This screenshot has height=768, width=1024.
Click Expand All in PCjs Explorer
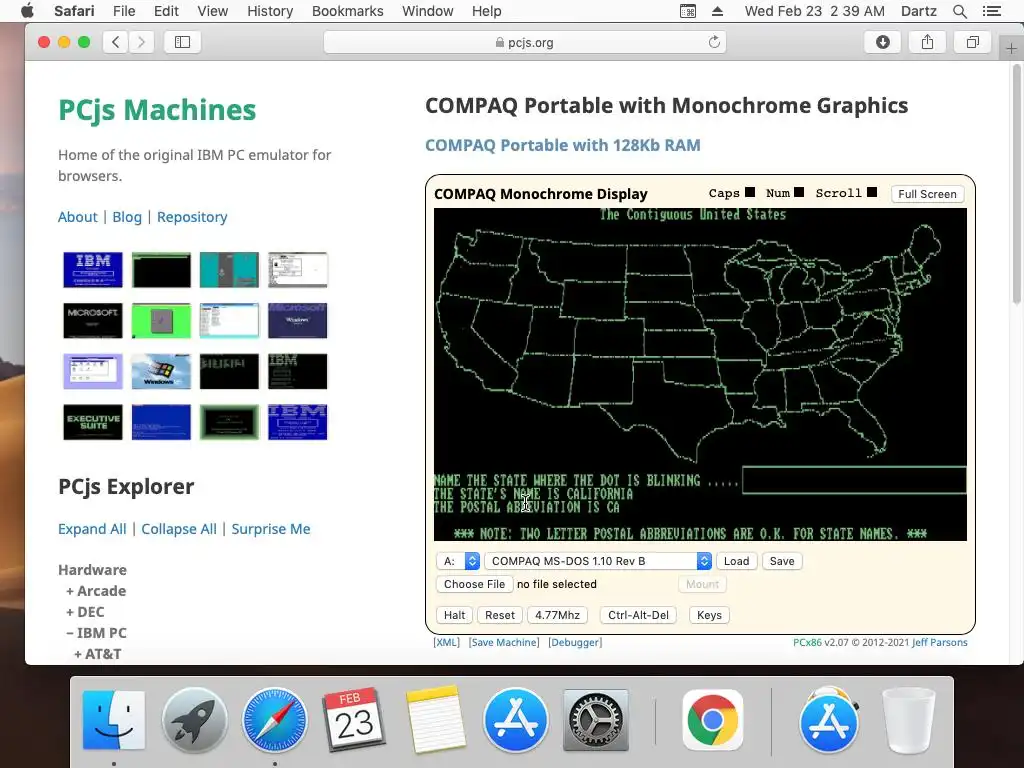pos(92,529)
